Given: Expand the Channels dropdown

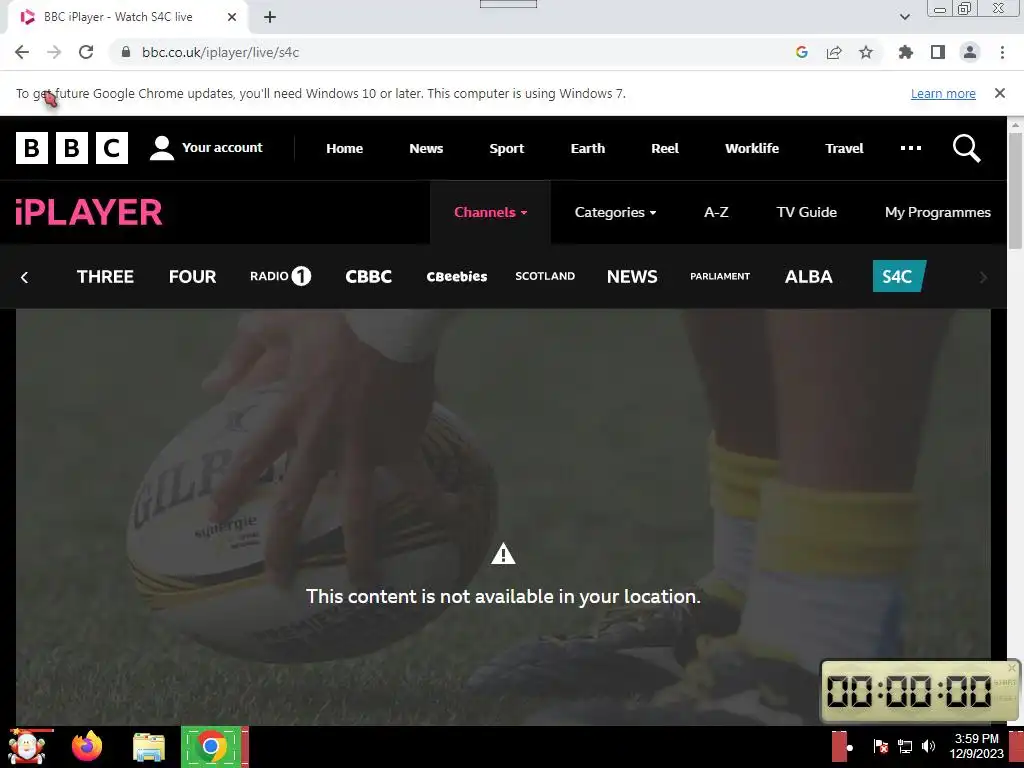Looking at the screenshot, I should (x=490, y=212).
